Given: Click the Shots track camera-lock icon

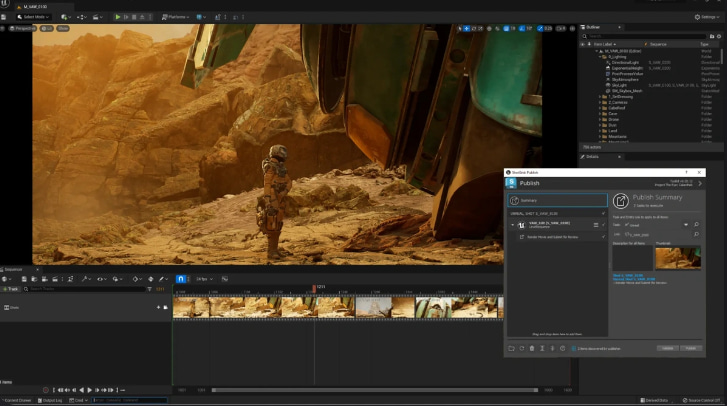Looking at the screenshot, I should click(x=166, y=307).
